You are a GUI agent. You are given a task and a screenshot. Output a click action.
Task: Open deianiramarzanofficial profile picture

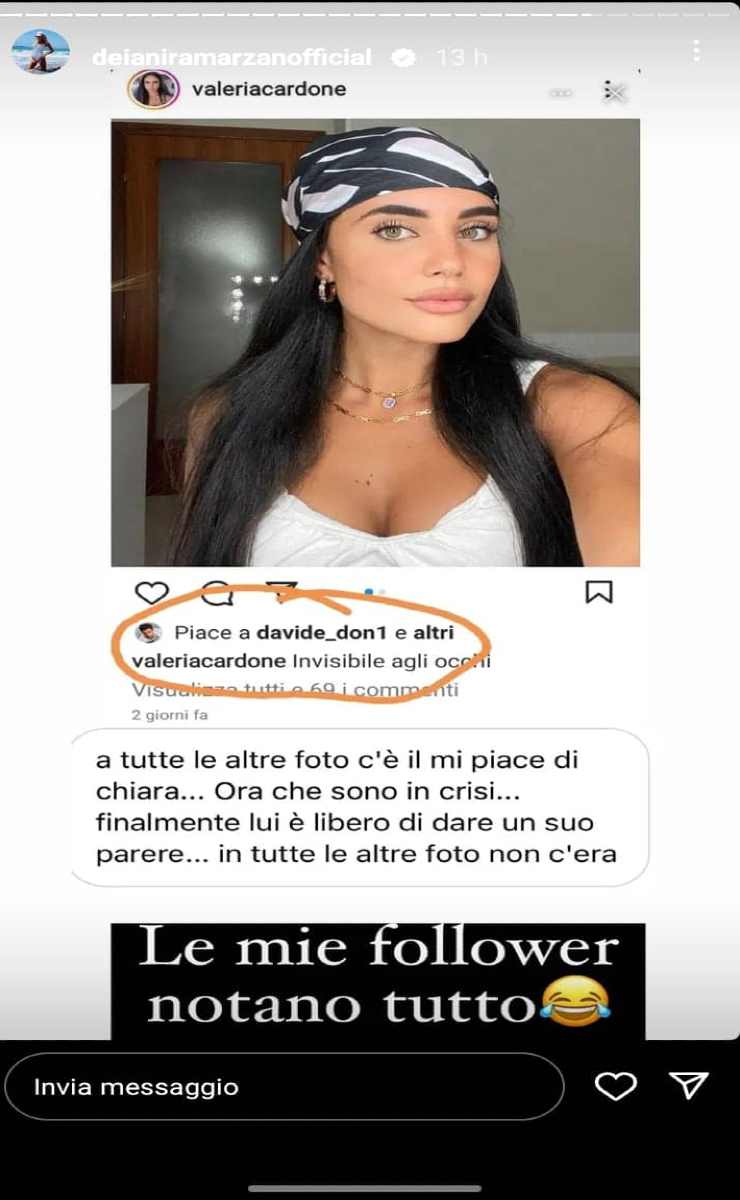tap(41, 50)
